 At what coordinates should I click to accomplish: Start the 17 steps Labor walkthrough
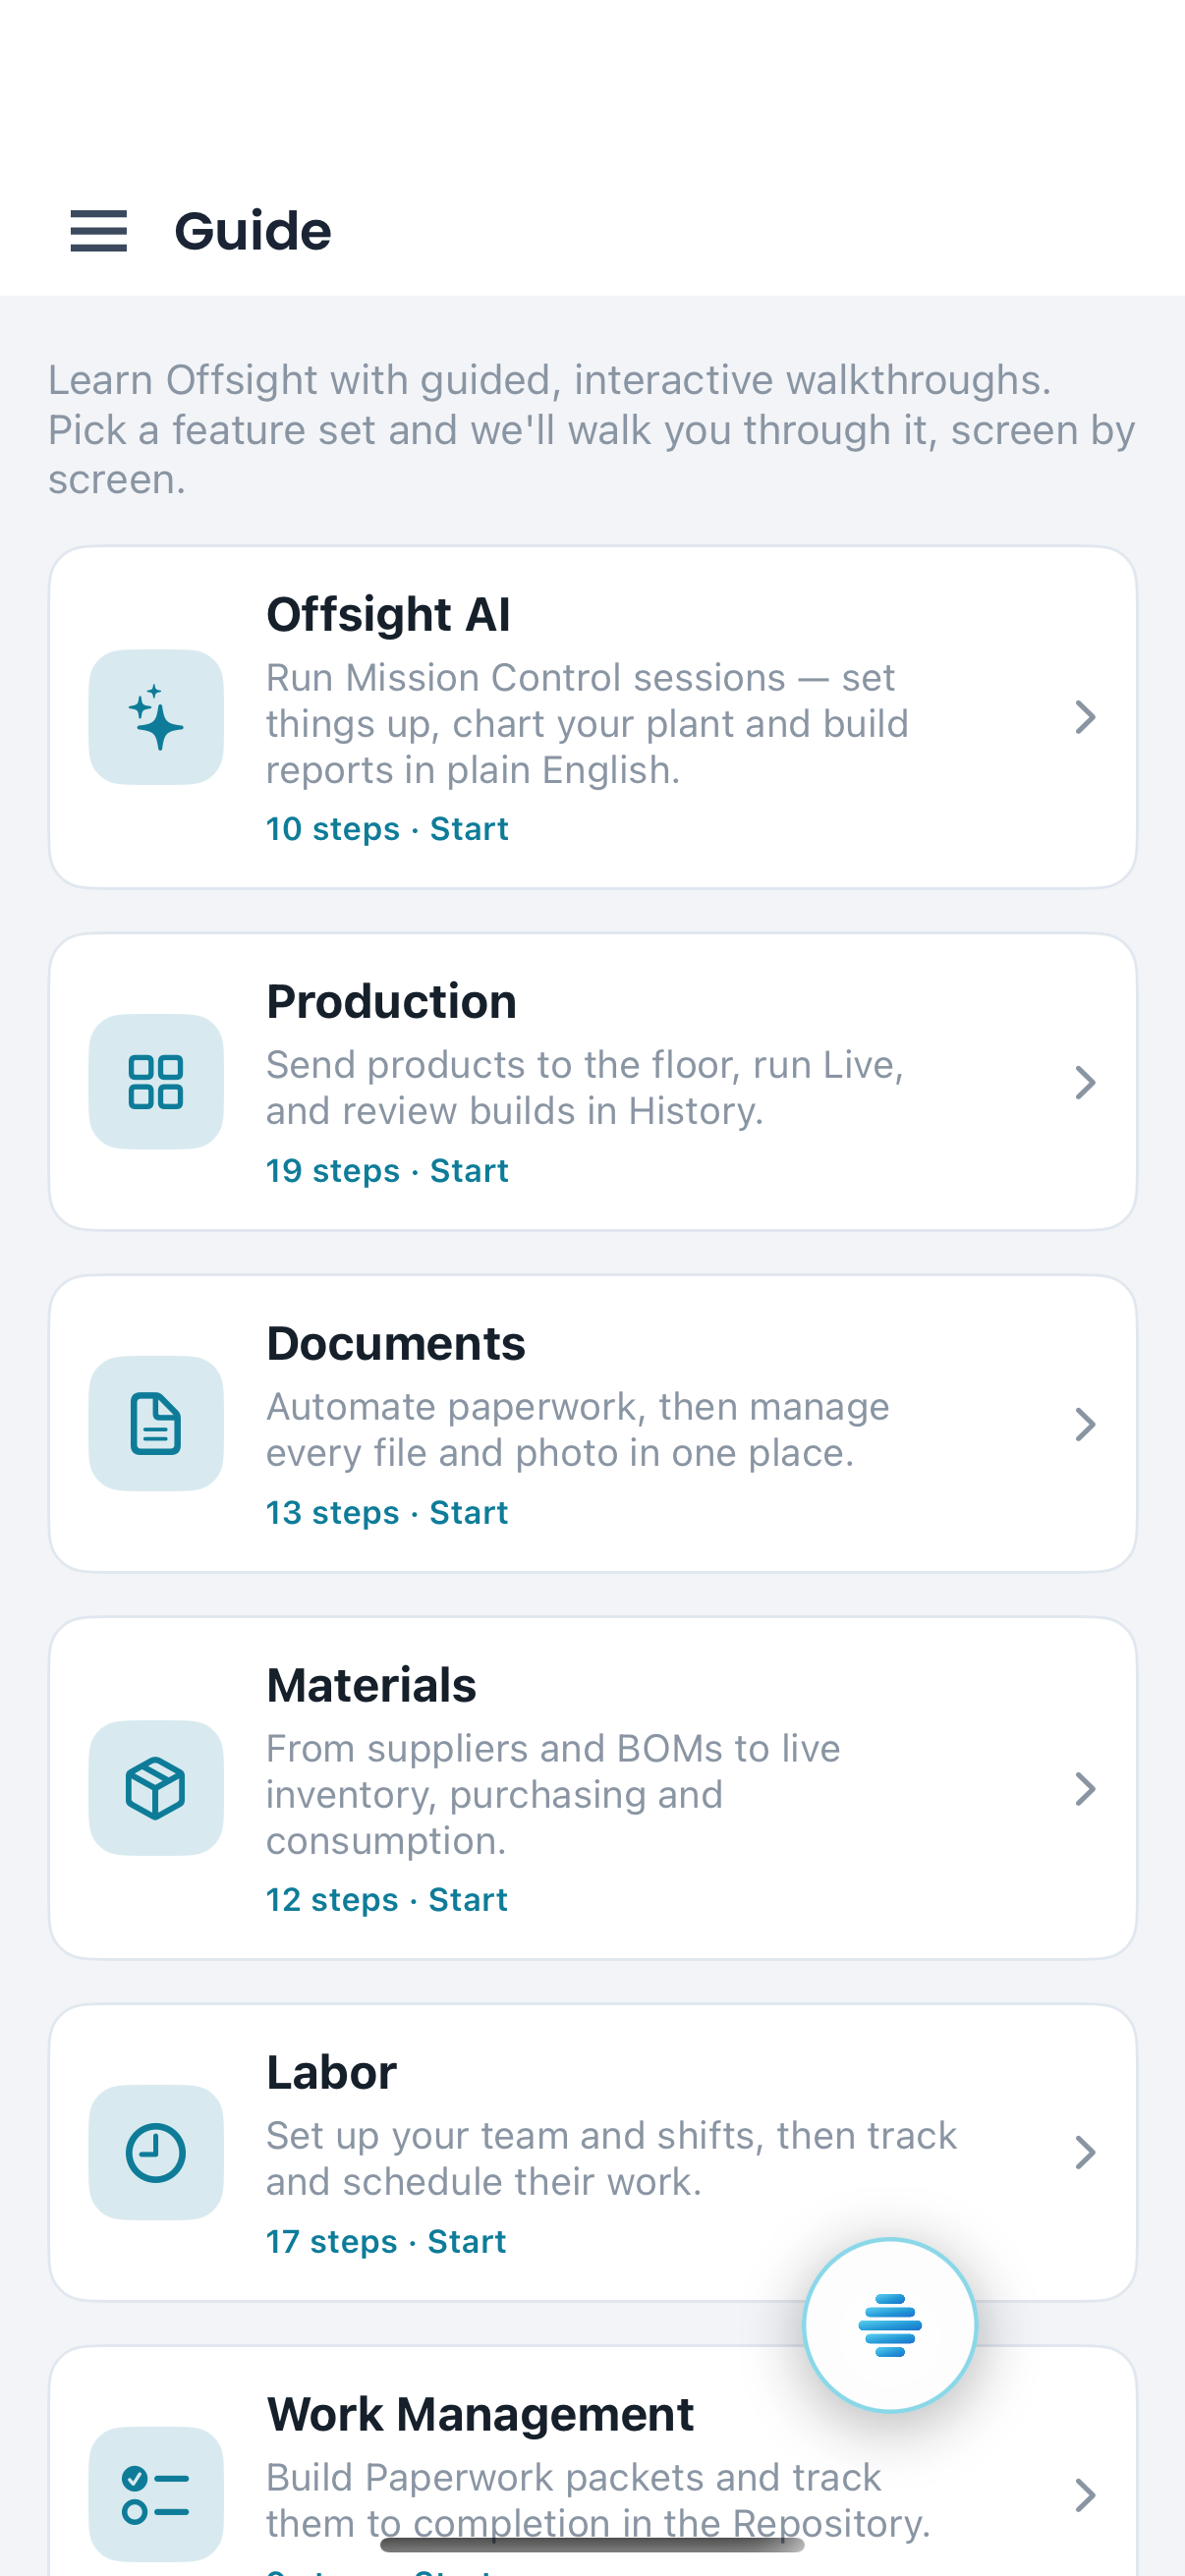pyautogui.click(x=386, y=2242)
